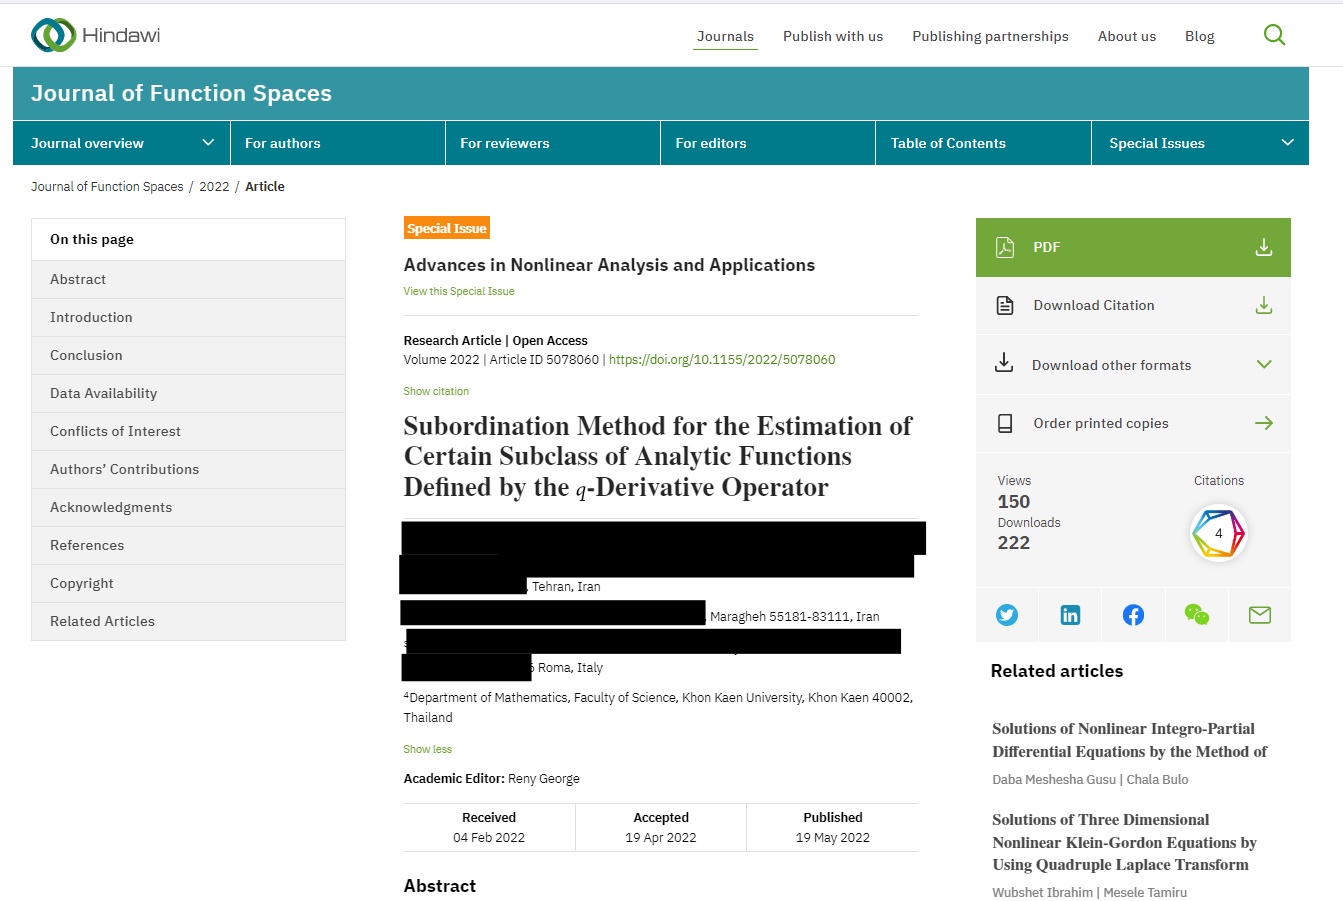
Task: Jump to References section
Action: click(87, 545)
